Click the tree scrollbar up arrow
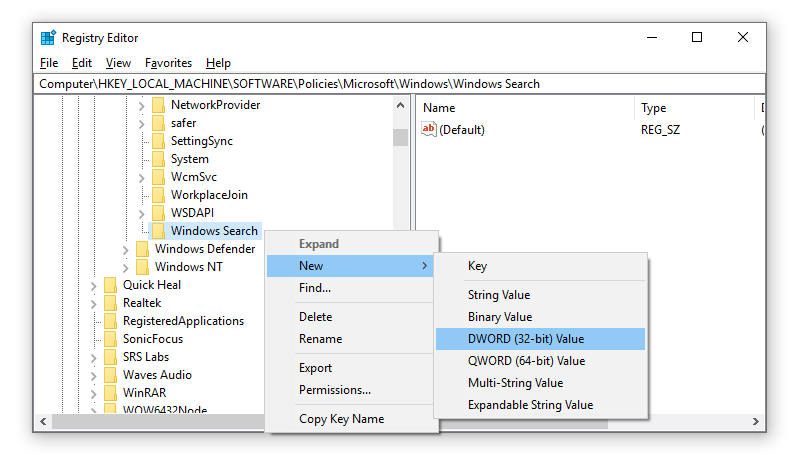Screen dimensions: 803x465 click(x=400, y=105)
